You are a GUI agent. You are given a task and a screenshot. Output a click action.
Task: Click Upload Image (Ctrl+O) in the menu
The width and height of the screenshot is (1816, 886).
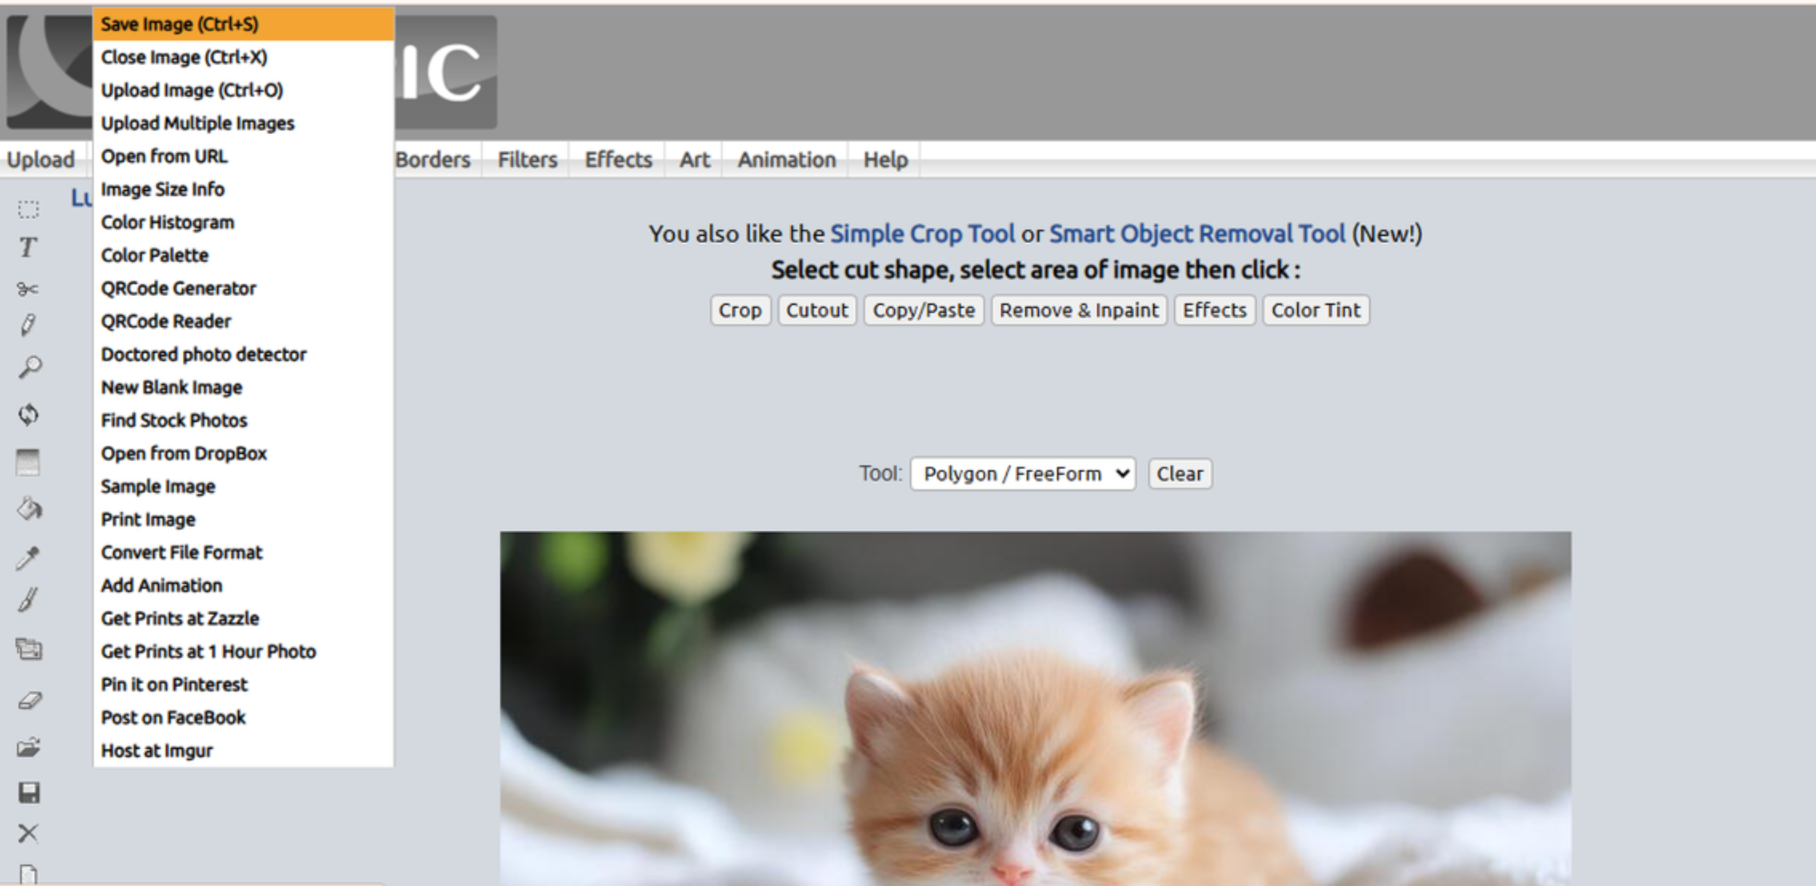pos(243,90)
